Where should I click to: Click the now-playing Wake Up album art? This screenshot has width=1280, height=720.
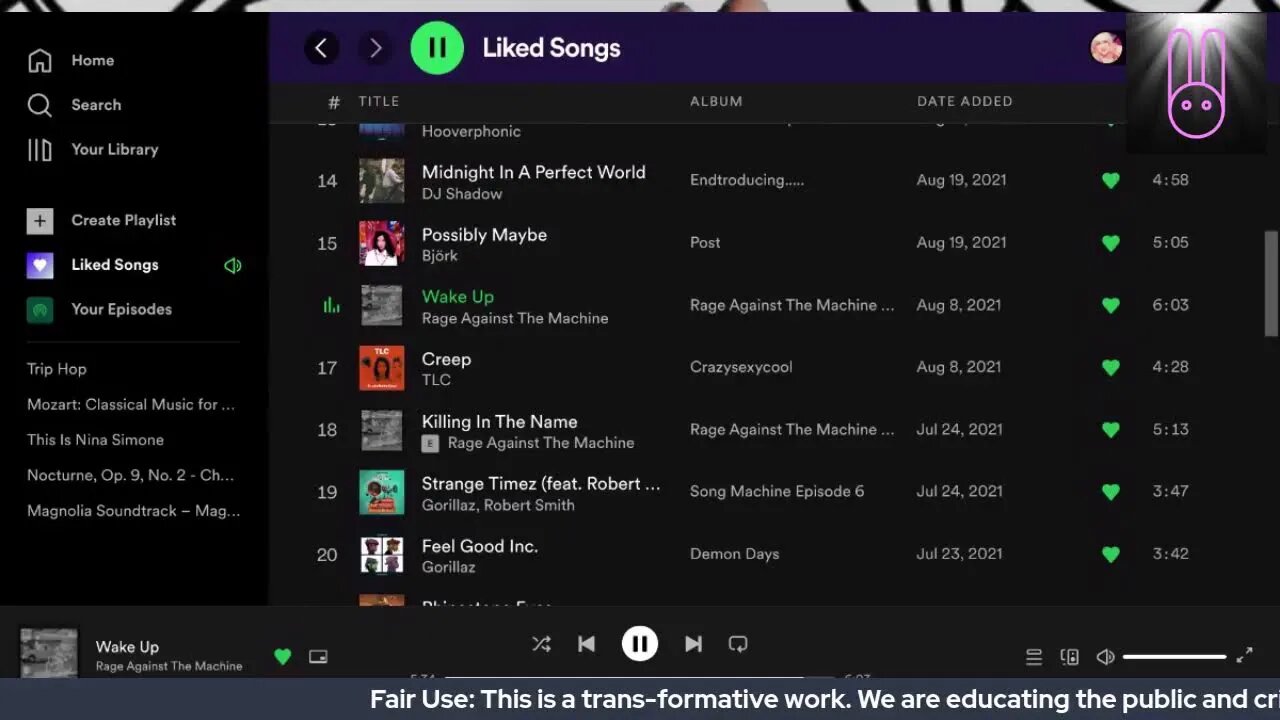coord(49,653)
